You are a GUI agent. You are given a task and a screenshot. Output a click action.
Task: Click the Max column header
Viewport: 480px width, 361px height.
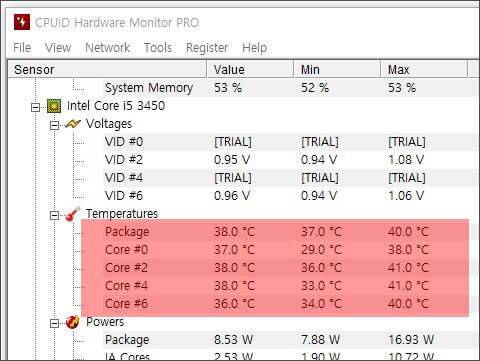pos(424,69)
